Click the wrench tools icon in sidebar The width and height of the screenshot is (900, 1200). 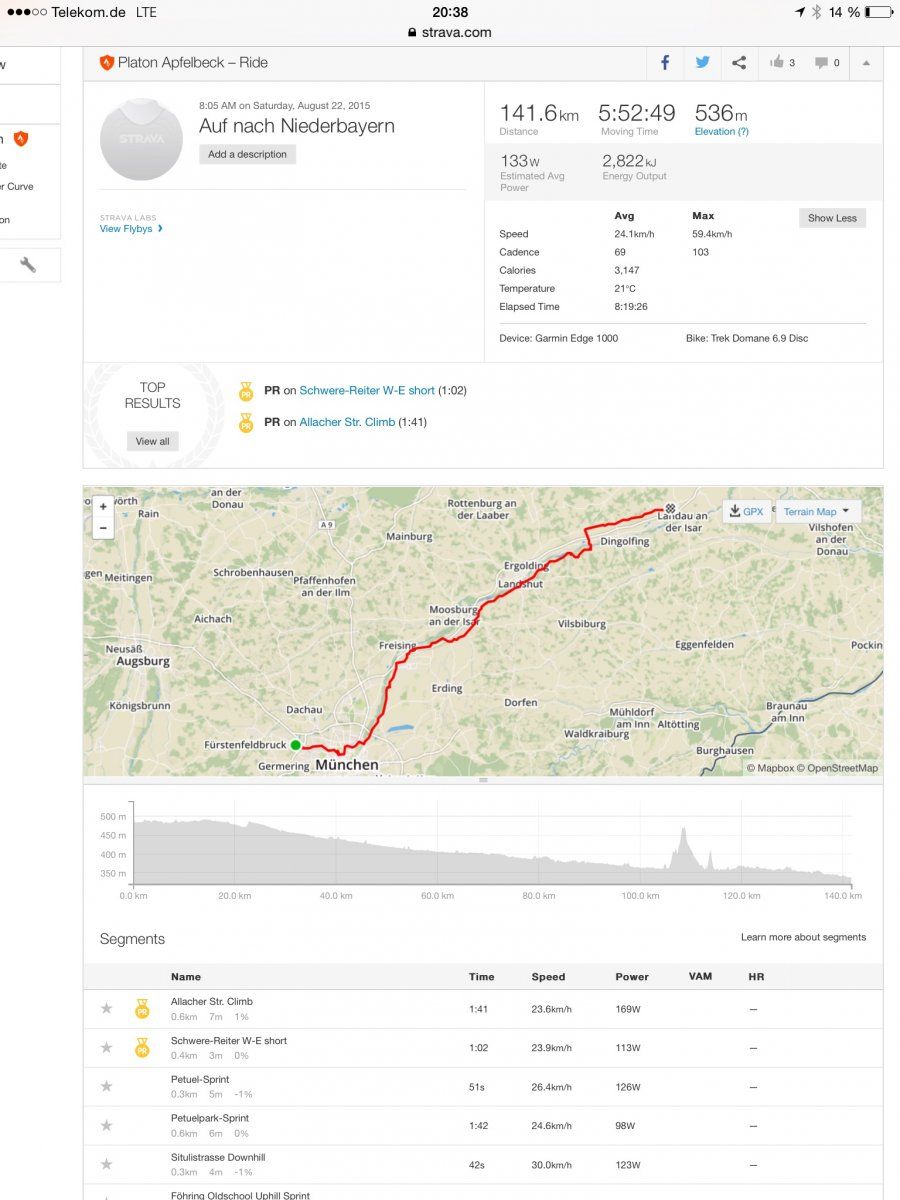tap(28, 265)
